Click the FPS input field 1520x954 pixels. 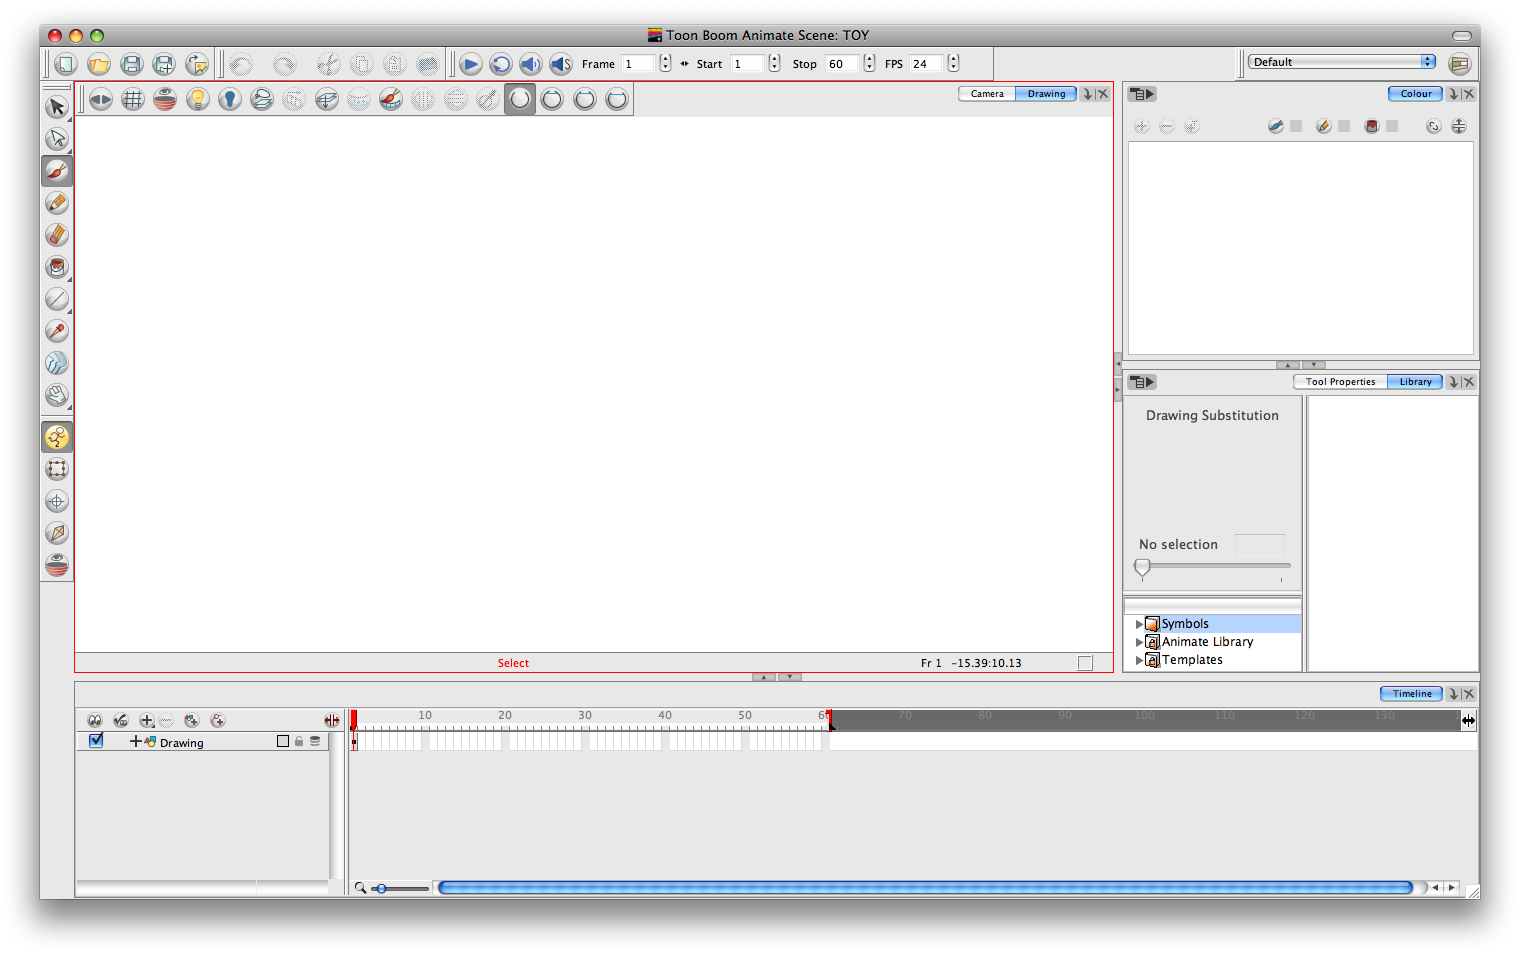point(925,64)
